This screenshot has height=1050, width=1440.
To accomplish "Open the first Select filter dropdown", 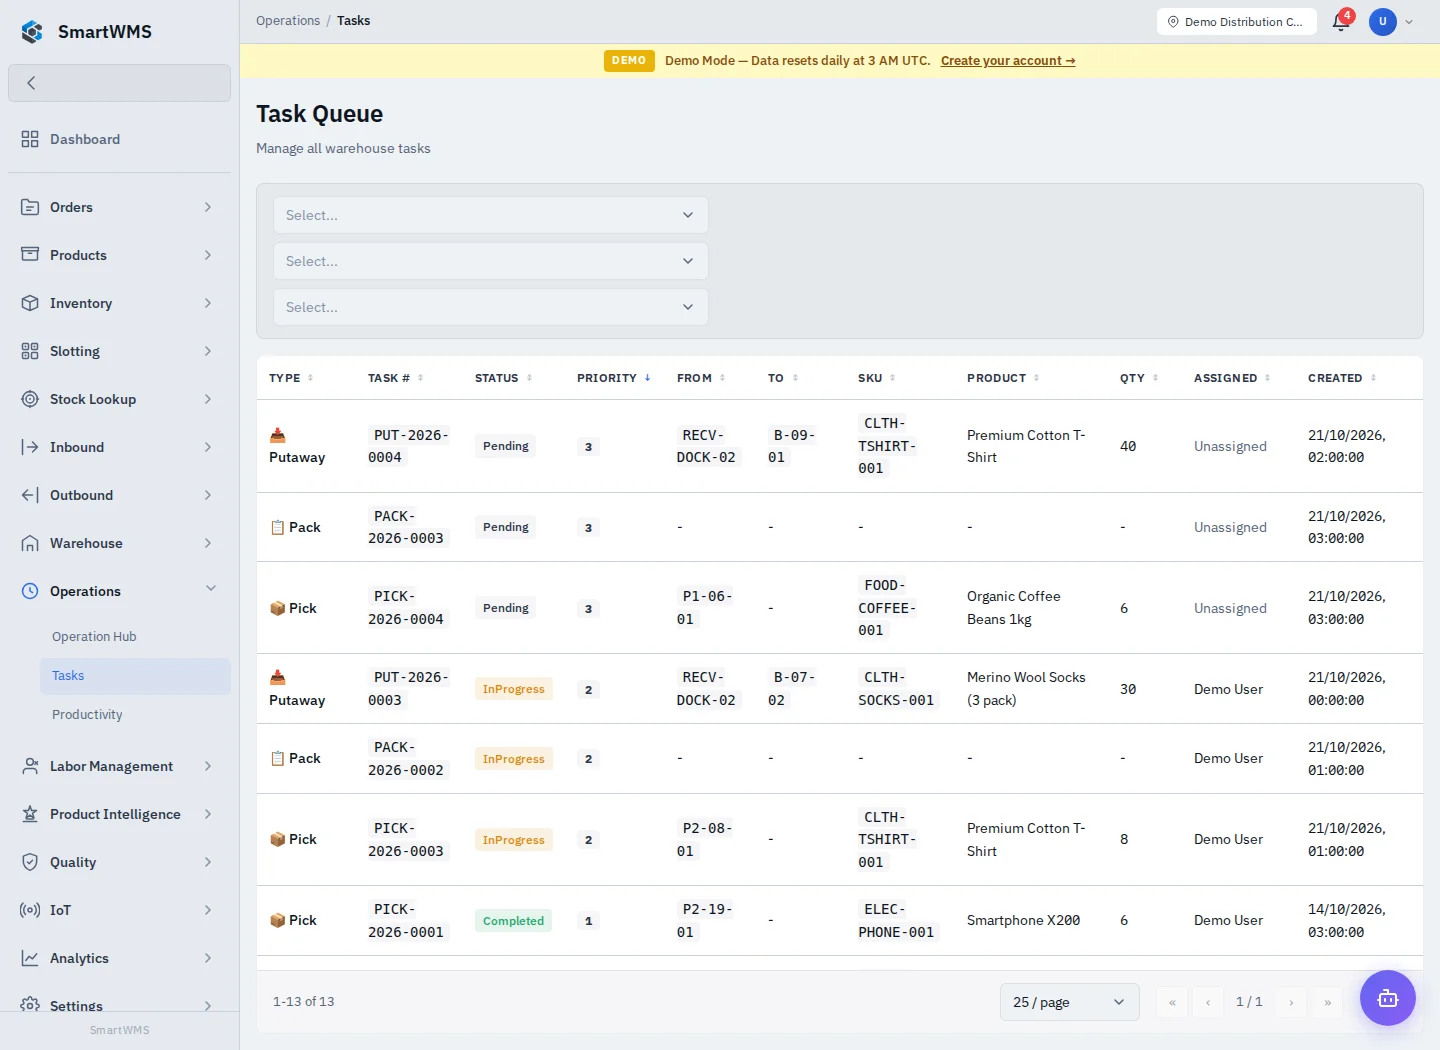I will pyautogui.click(x=490, y=215).
